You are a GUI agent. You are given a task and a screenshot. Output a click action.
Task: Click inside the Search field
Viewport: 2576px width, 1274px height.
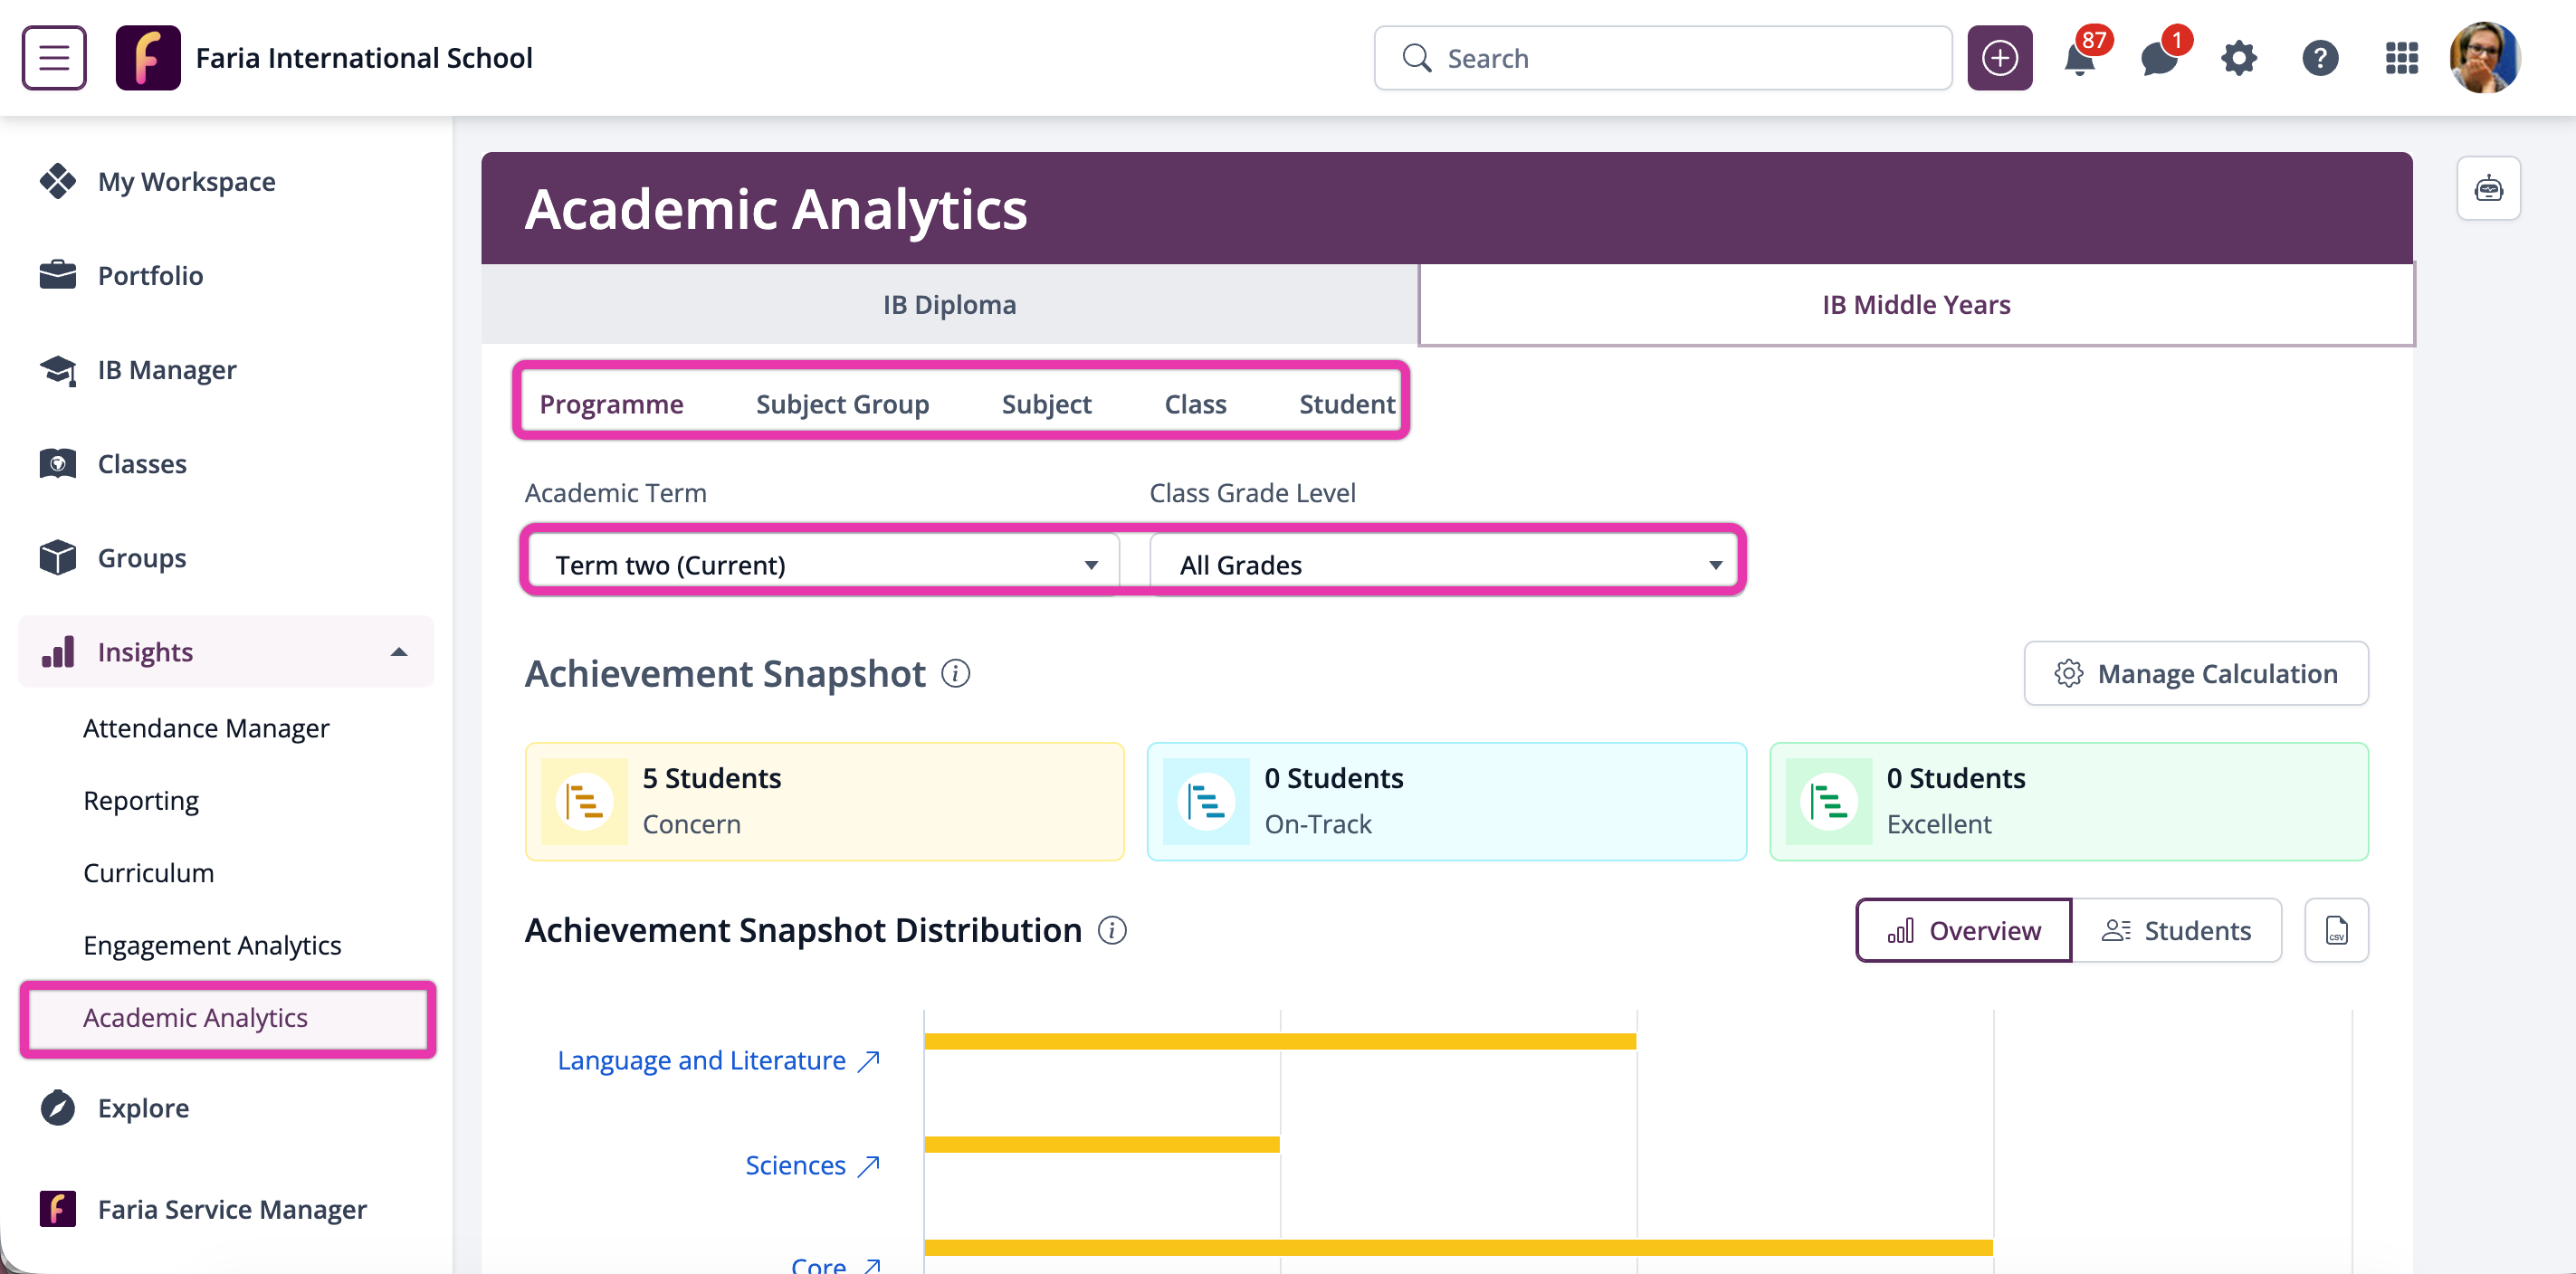click(1663, 58)
